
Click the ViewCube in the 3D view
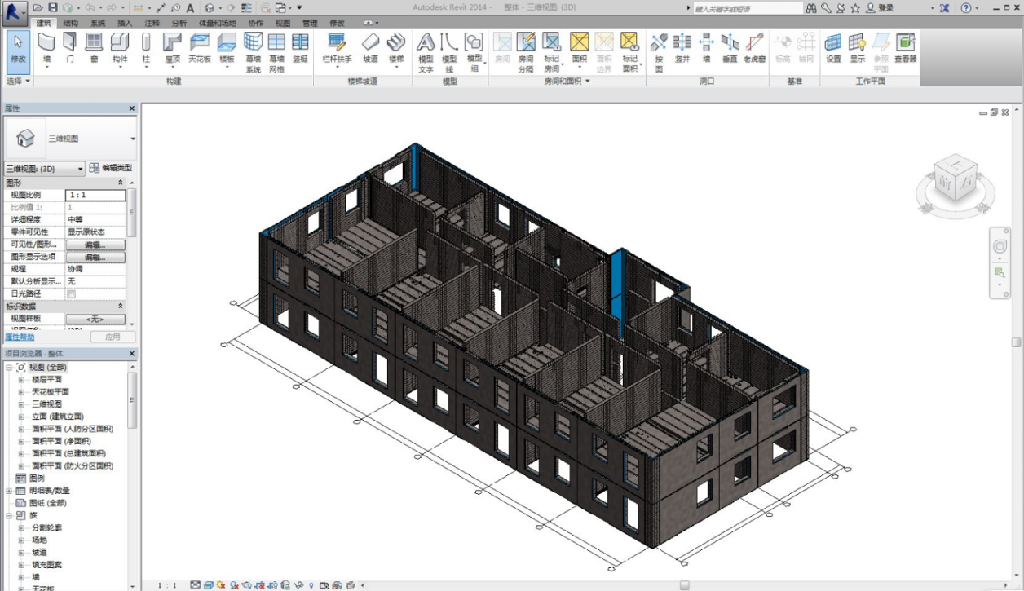tap(955, 180)
